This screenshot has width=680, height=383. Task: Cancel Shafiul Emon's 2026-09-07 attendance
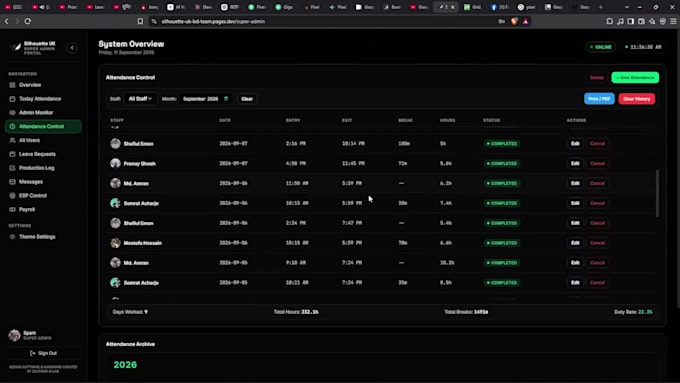597,144
